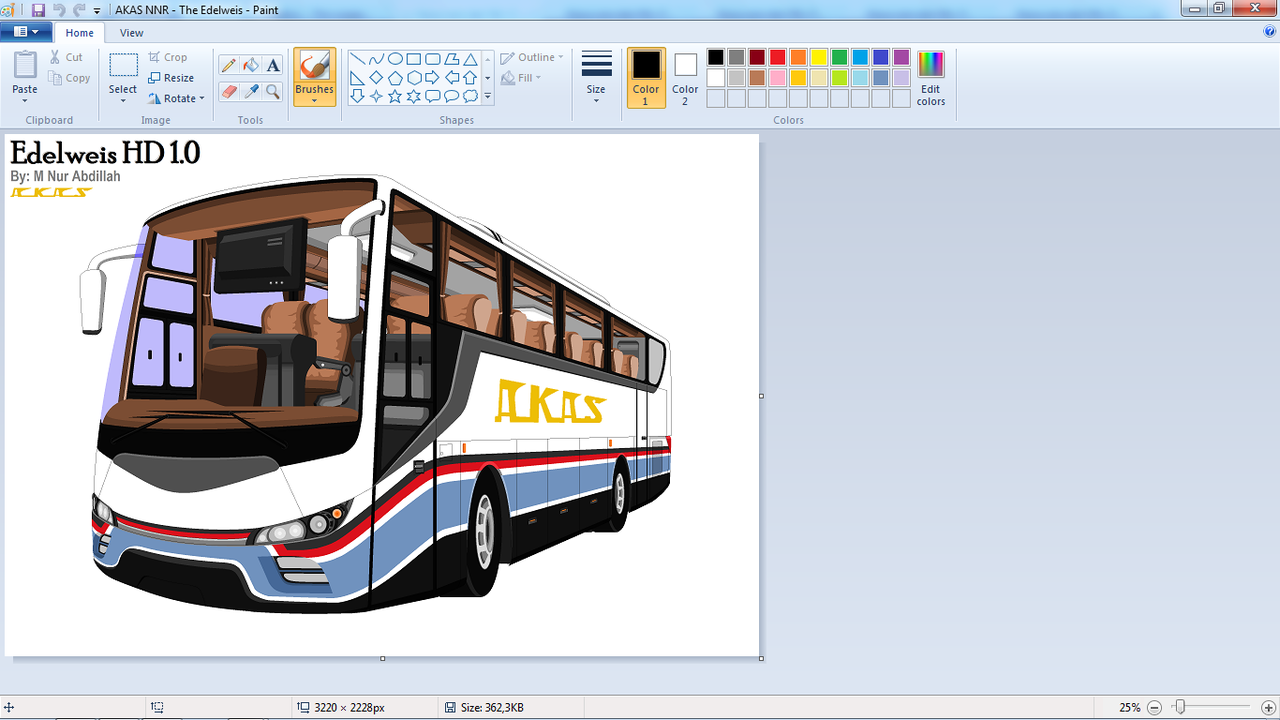Select the Fill with color bucket tool

coord(251,65)
